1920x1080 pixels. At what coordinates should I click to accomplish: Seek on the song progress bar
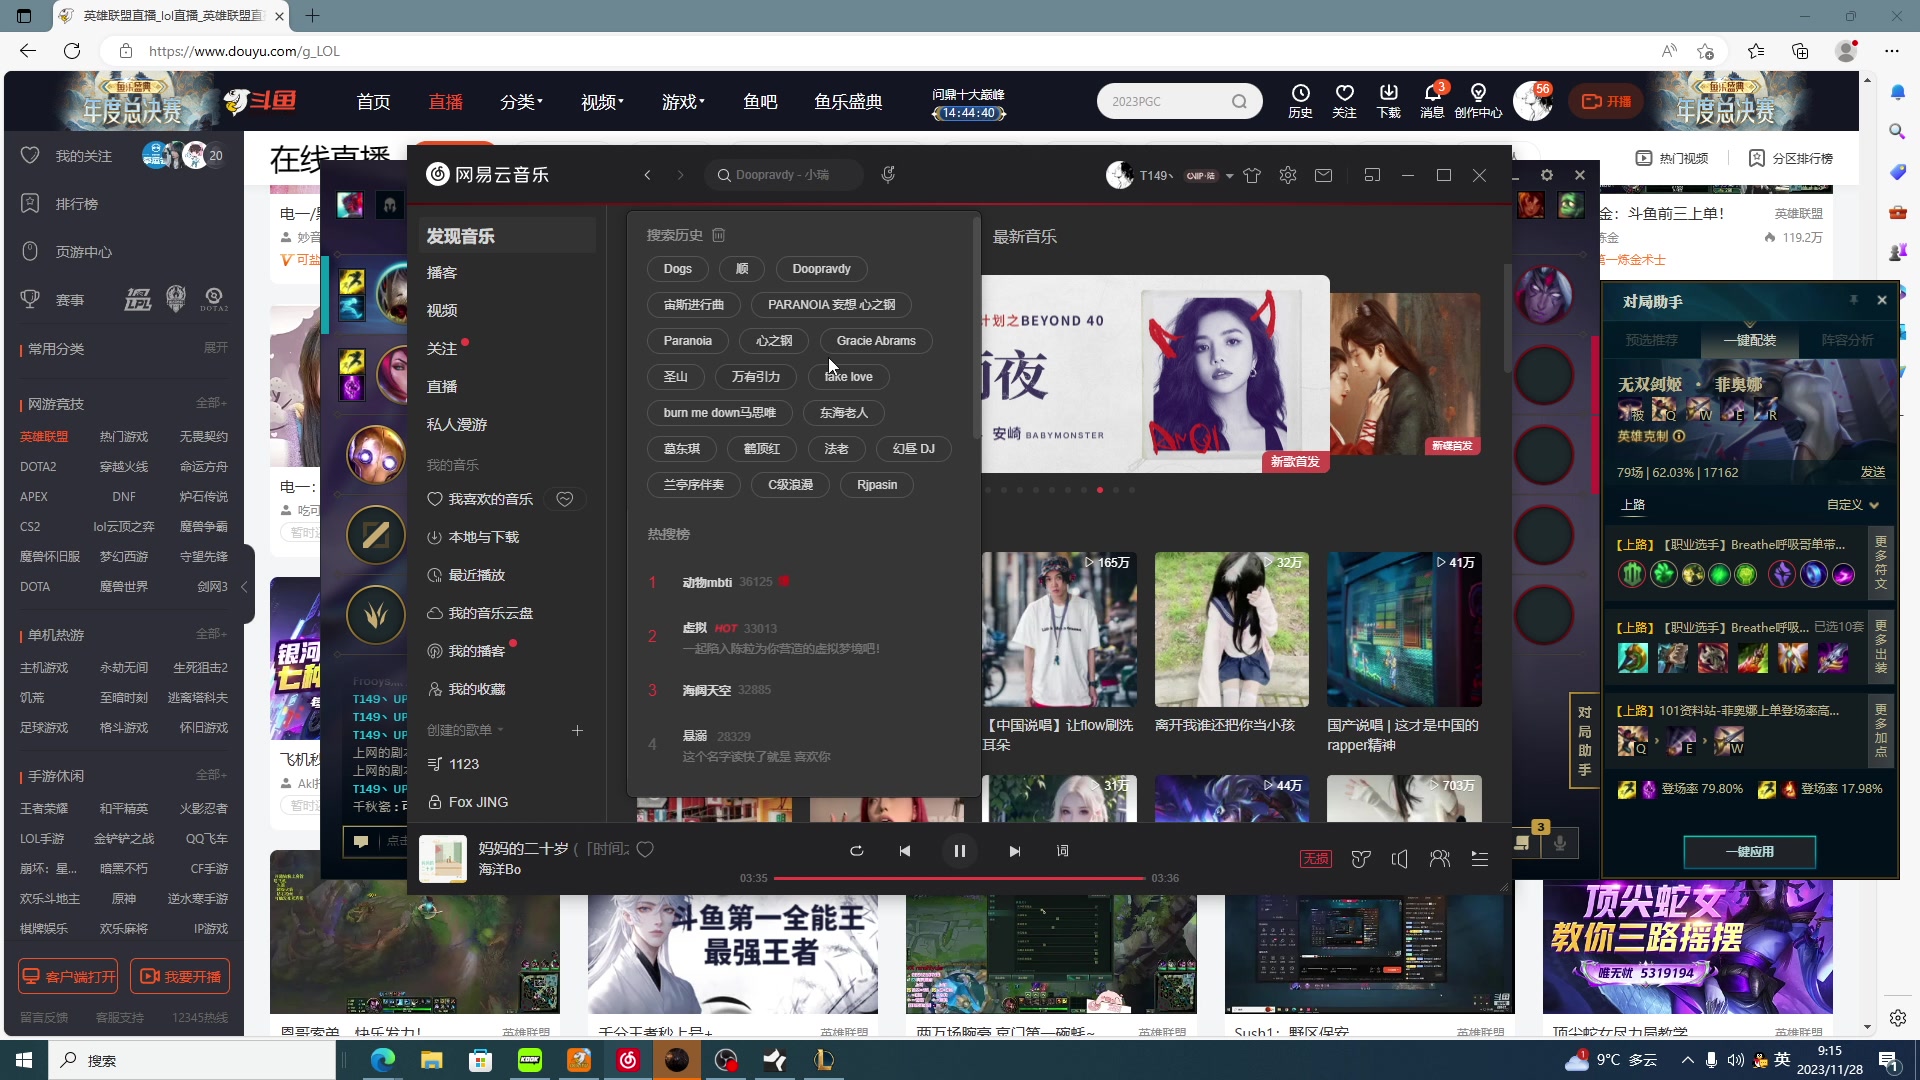click(959, 878)
